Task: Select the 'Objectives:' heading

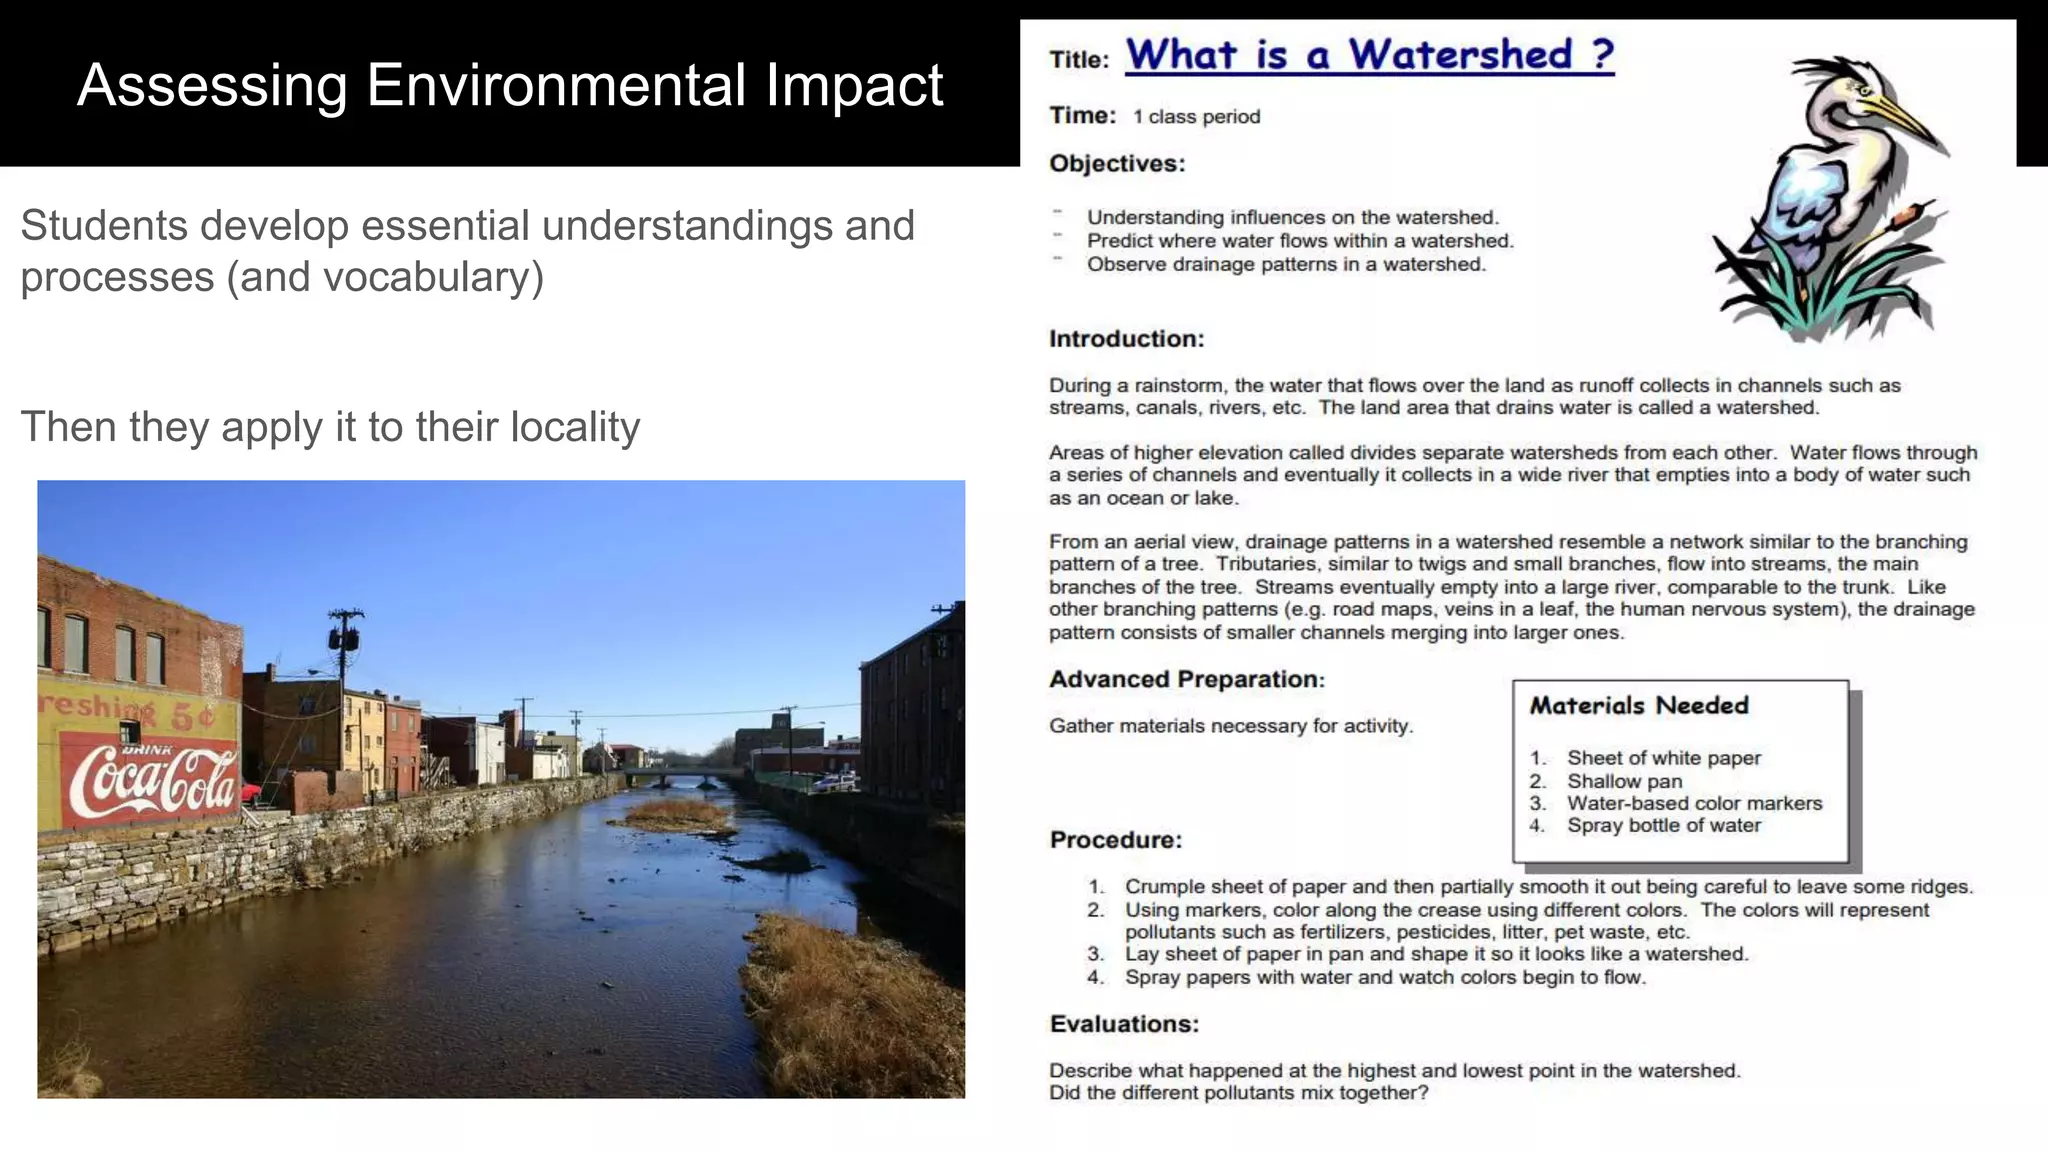Action: [1117, 164]
